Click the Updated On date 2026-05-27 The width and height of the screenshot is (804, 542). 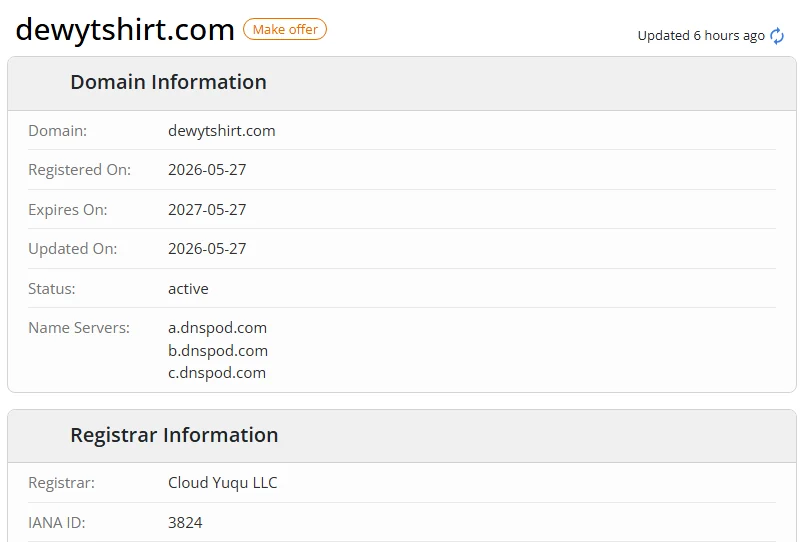pos(207,249)
